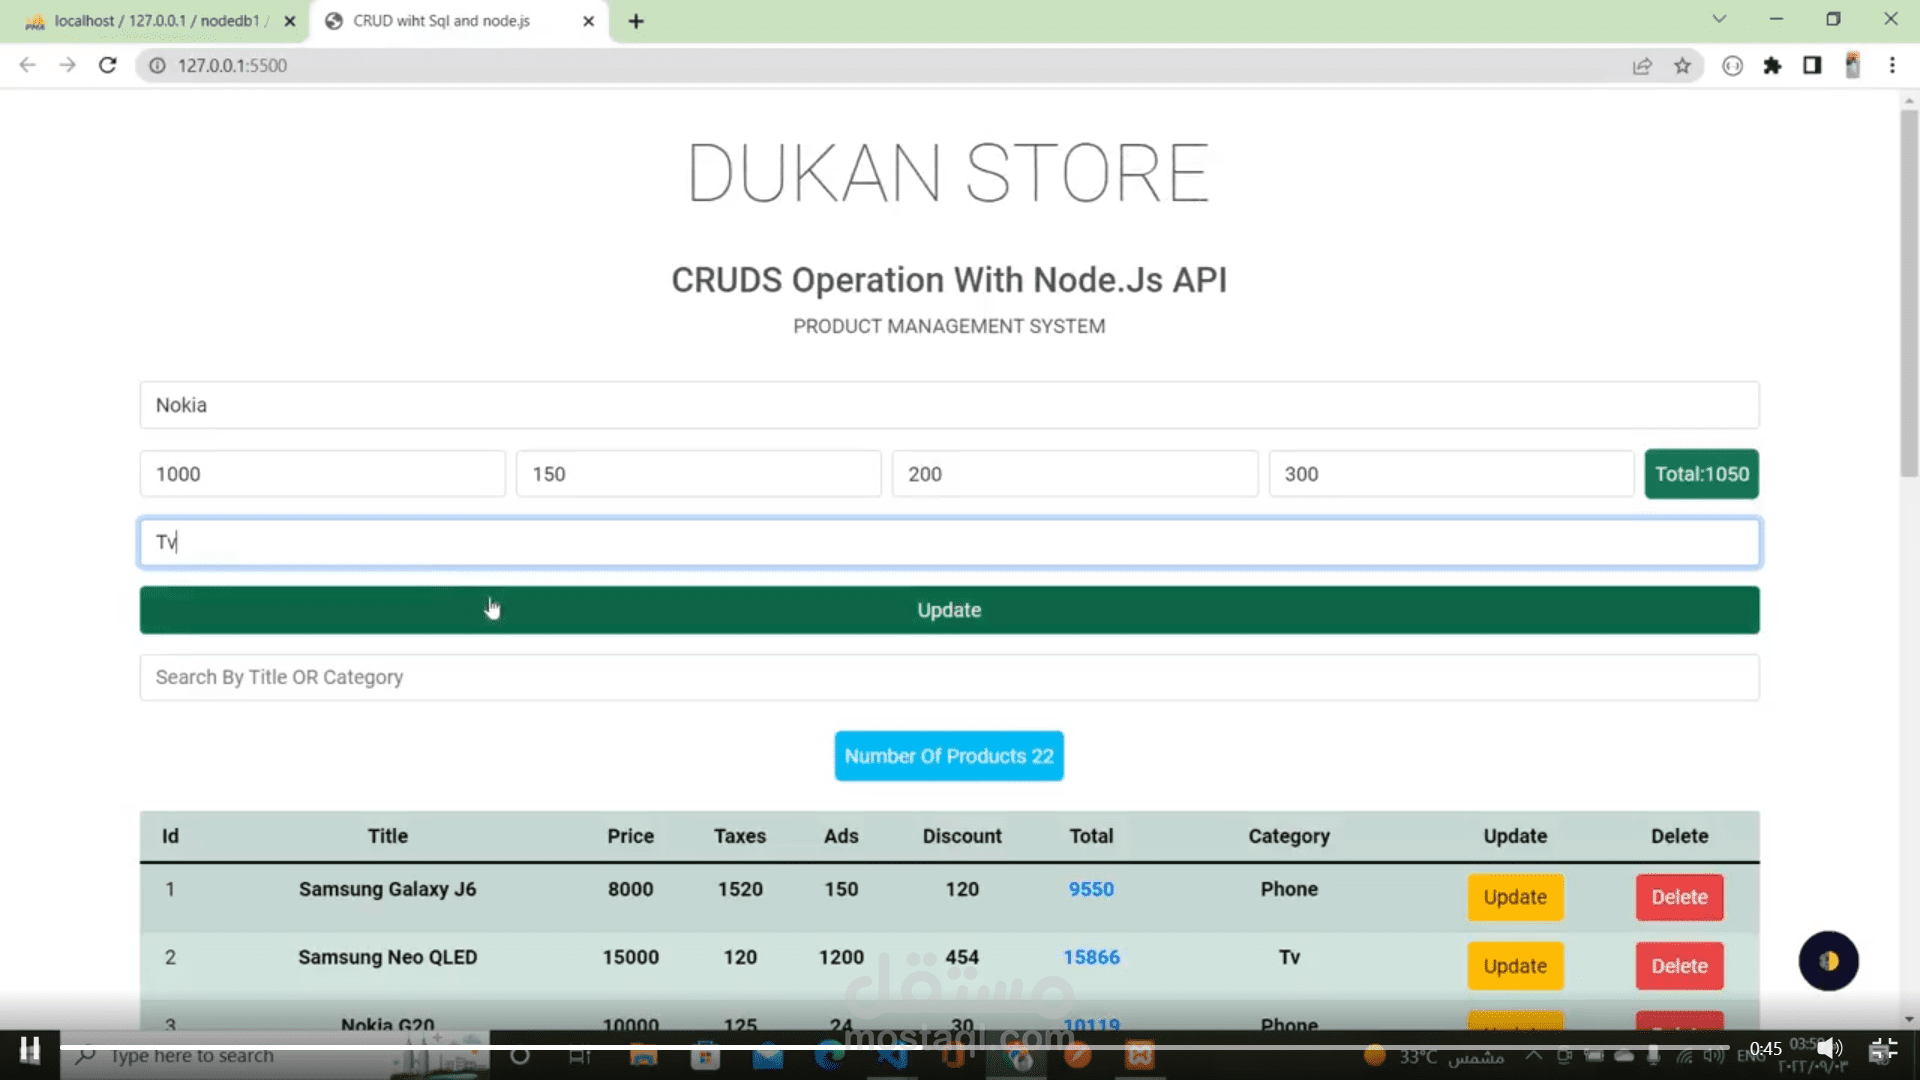Bookmark this page with the star
This screenshot has width=1920, height=1080.
click(x=1682, y=66)
